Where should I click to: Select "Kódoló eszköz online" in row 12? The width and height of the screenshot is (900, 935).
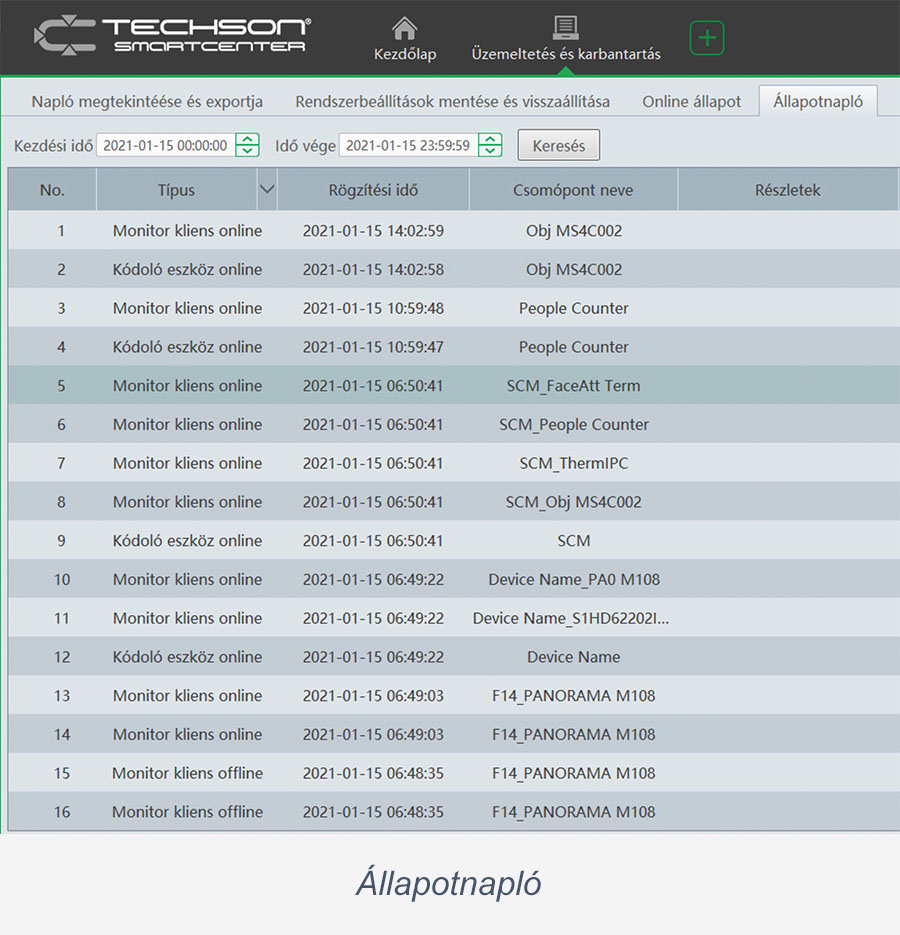[x=187, y=657]
